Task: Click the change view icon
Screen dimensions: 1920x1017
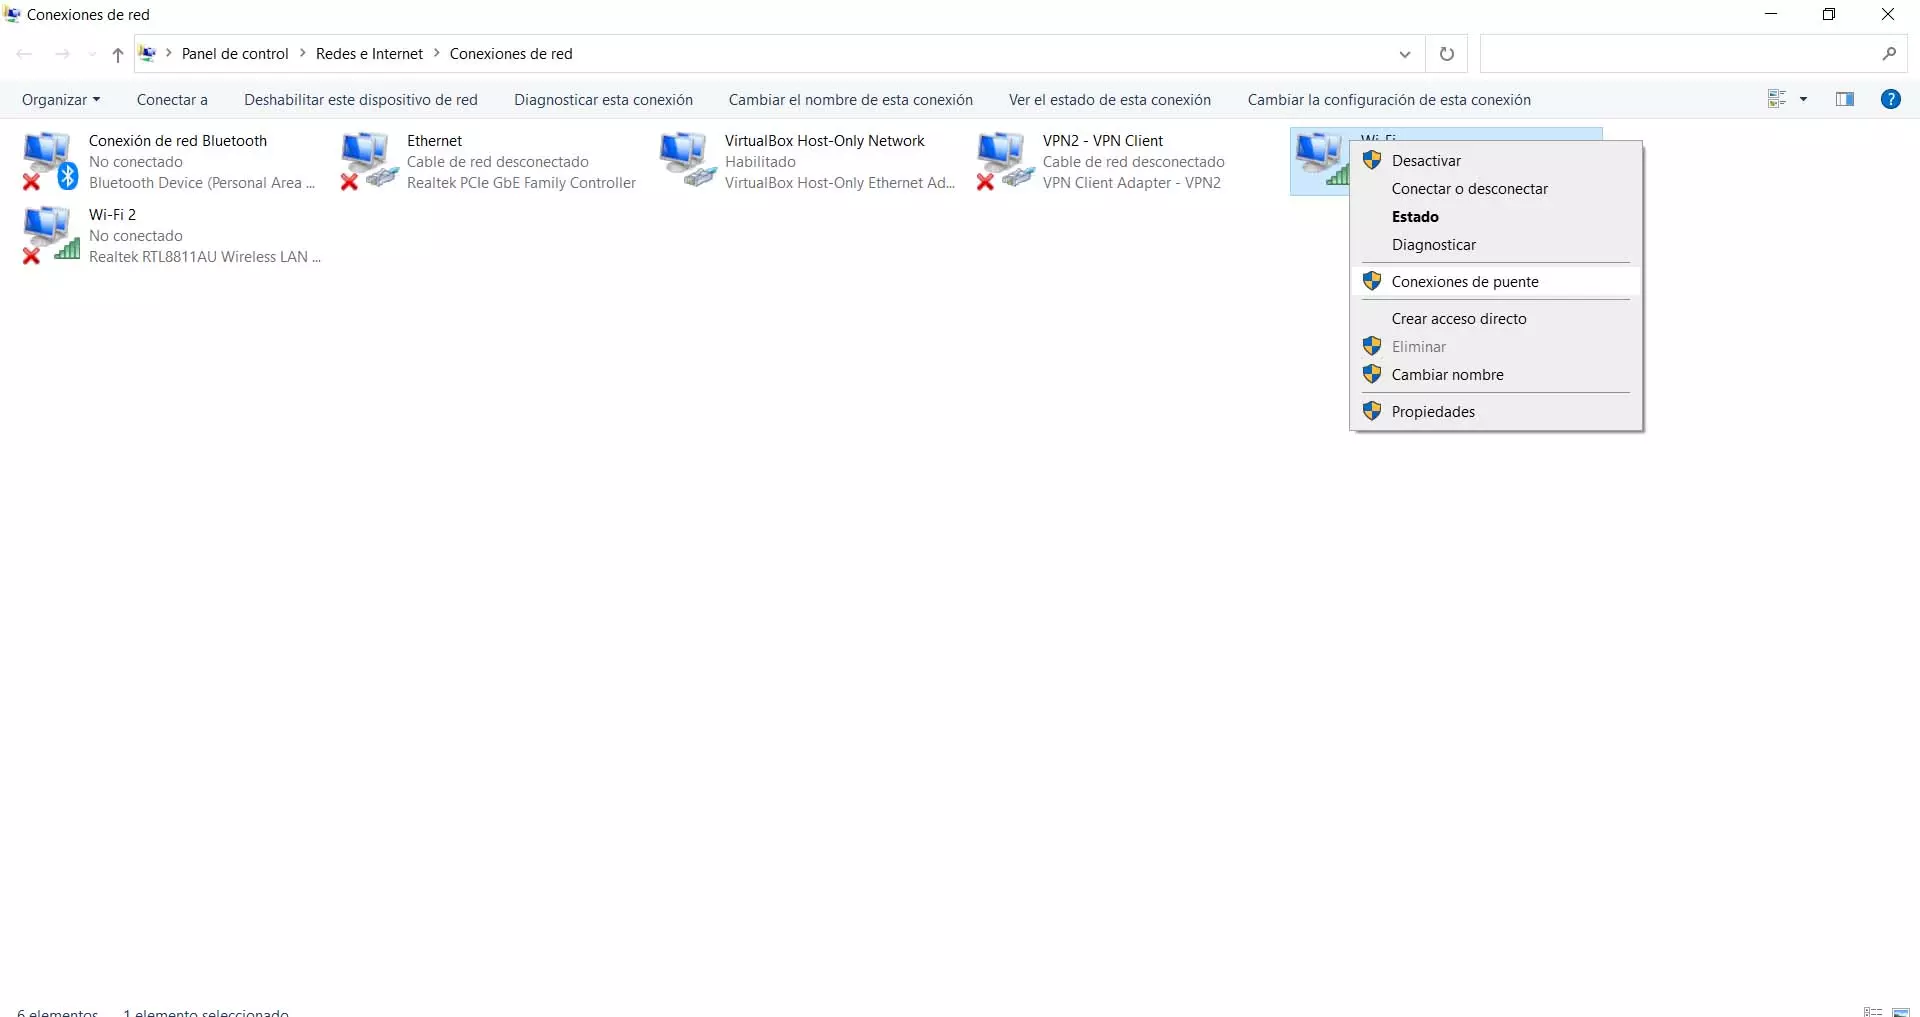Action: (1777, 99)
